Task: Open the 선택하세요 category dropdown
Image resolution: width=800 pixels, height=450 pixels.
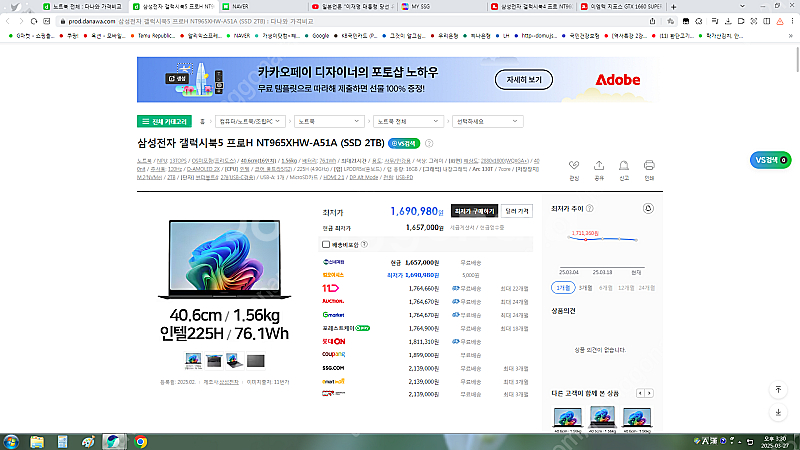Action: [487, 121]
